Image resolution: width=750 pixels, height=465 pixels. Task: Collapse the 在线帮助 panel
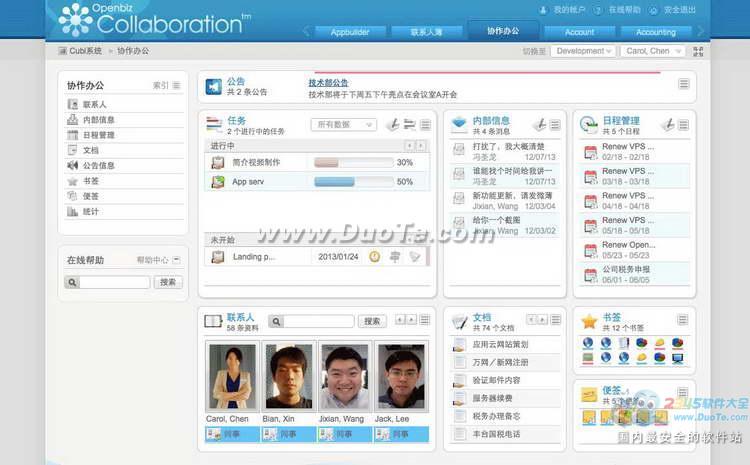coord(176,260)
